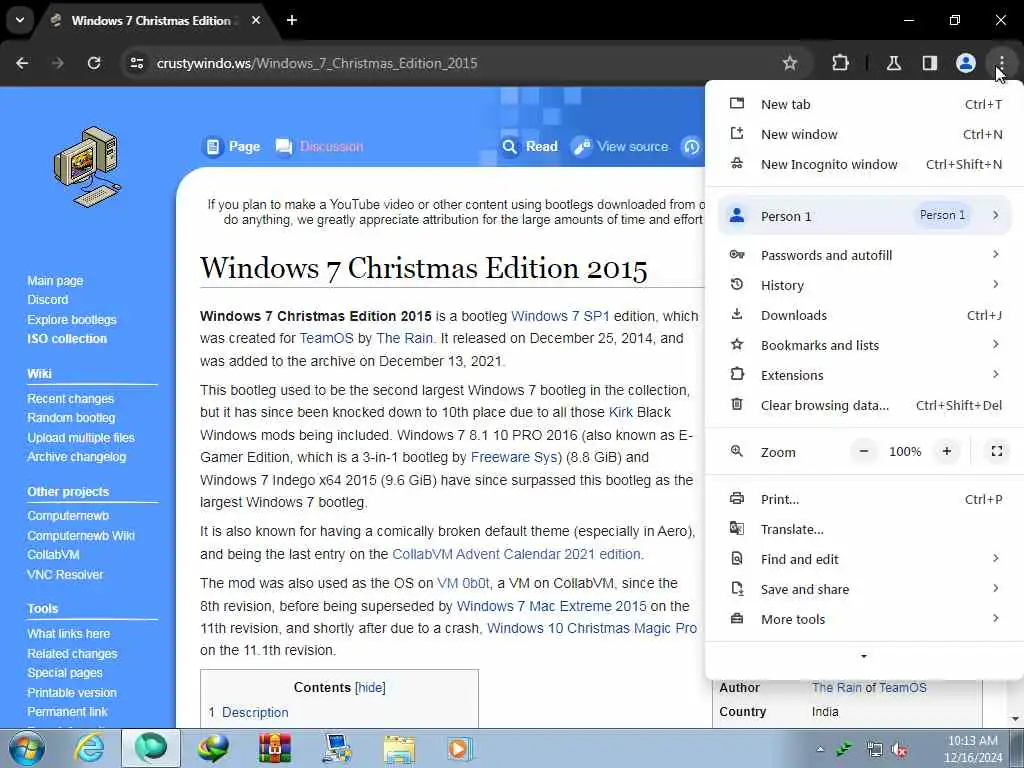Click the three-dot Chrome menu button
The height and width of the screenshot is (768, 1024).
(1001, 63)
